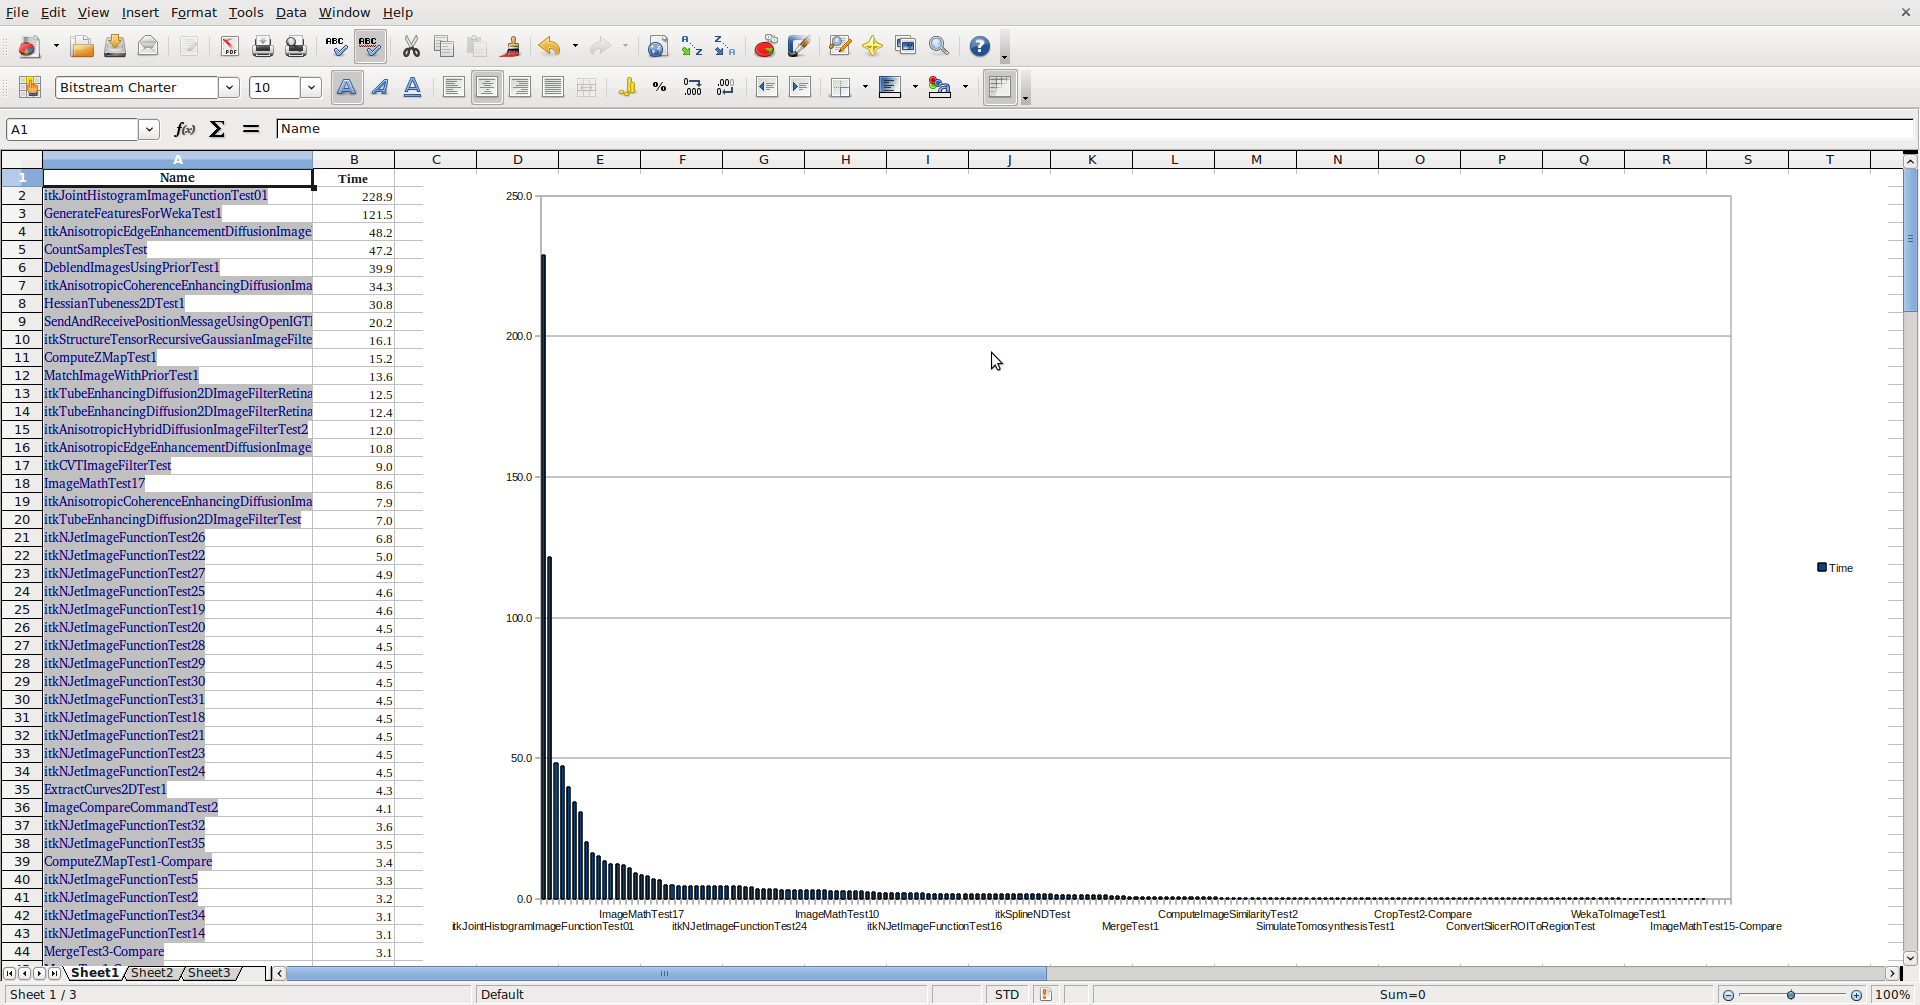Click the Find & Replace icon
The width and height of the screenshot is (1920, 1005).
pos(839,46)
